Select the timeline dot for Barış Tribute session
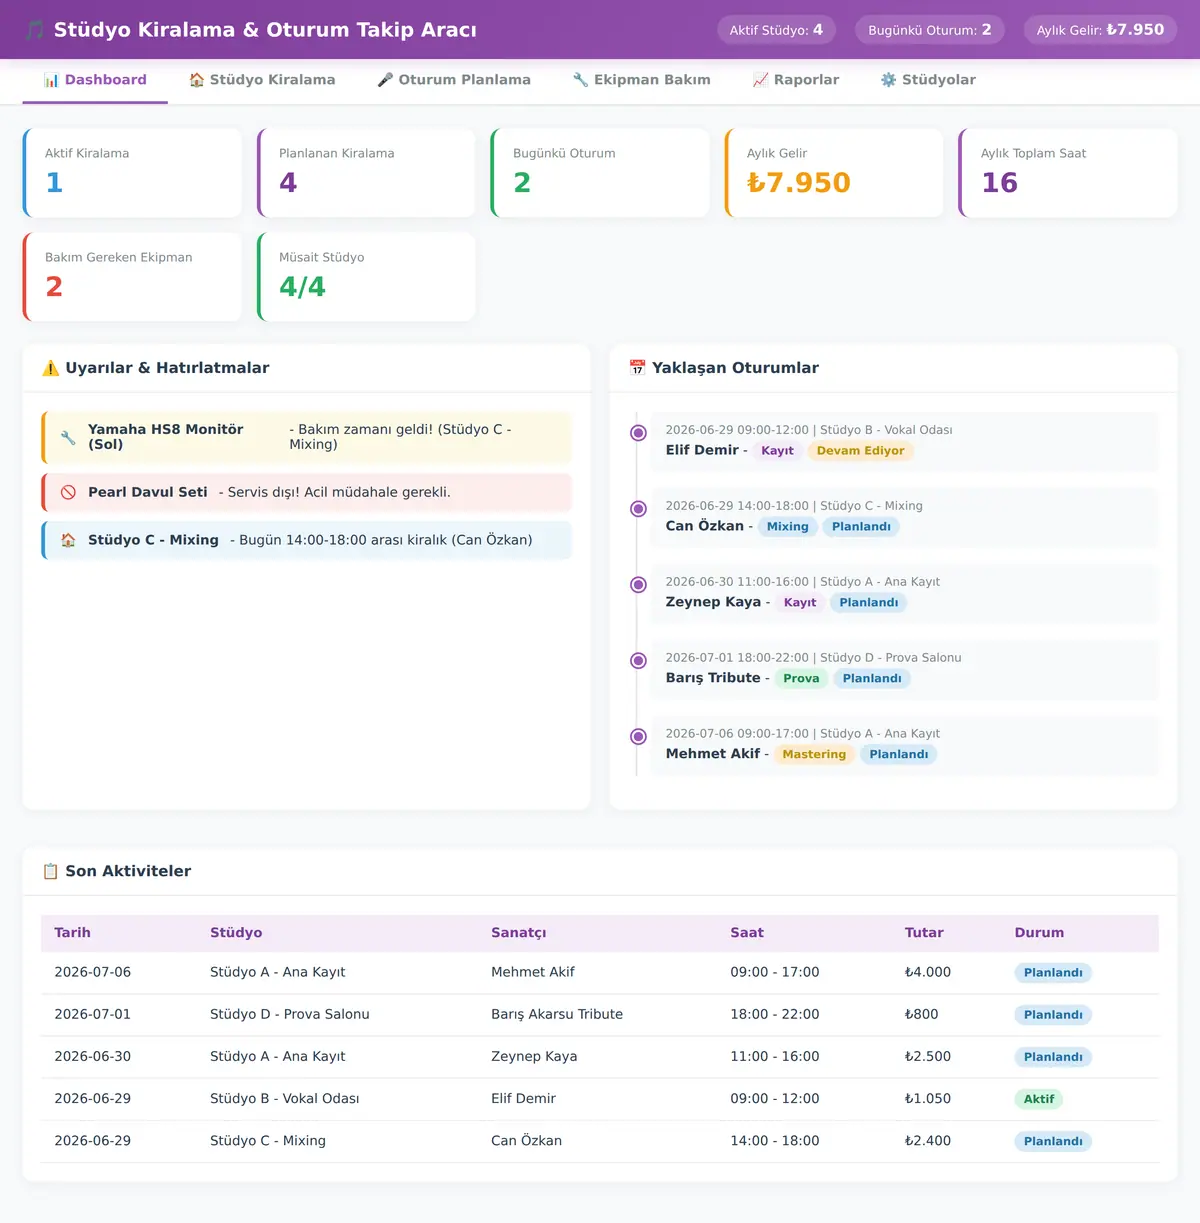Viewport: 1200px width, 1223px height. [638, 661]
